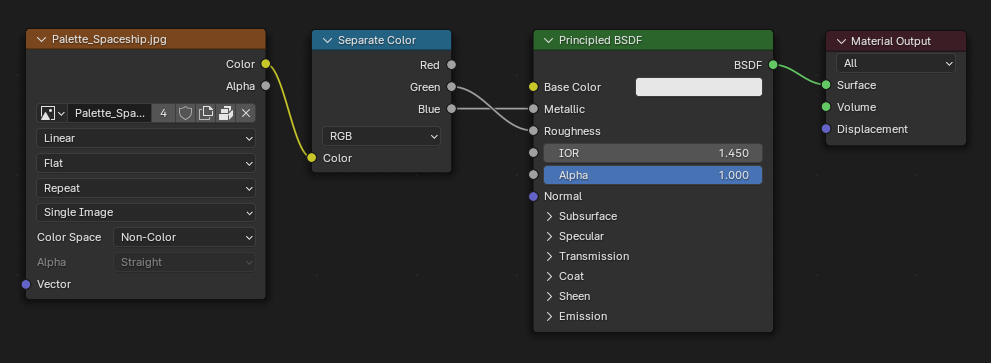Select the Palette_Spaceship.jpg node title
This screenshot has width=991, height=363.
(x=109, y=39)
